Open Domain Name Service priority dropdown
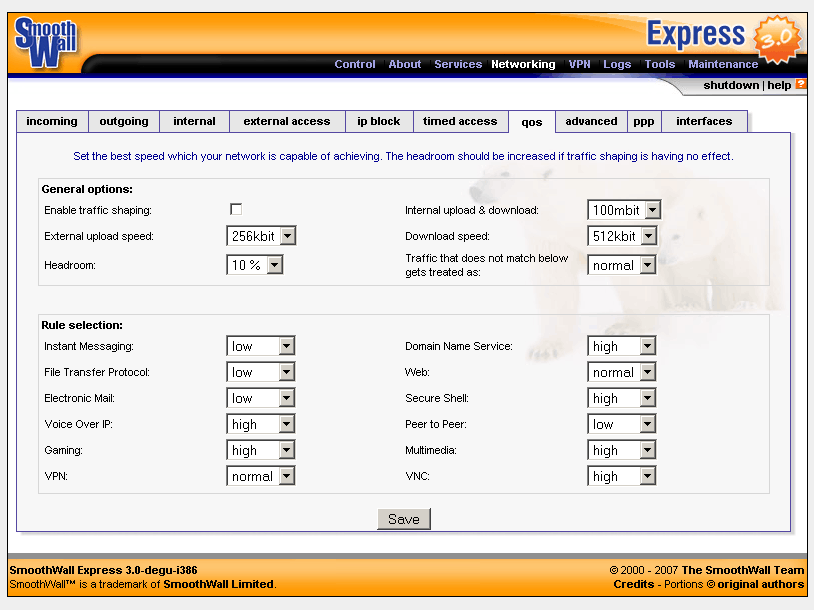 621,346
